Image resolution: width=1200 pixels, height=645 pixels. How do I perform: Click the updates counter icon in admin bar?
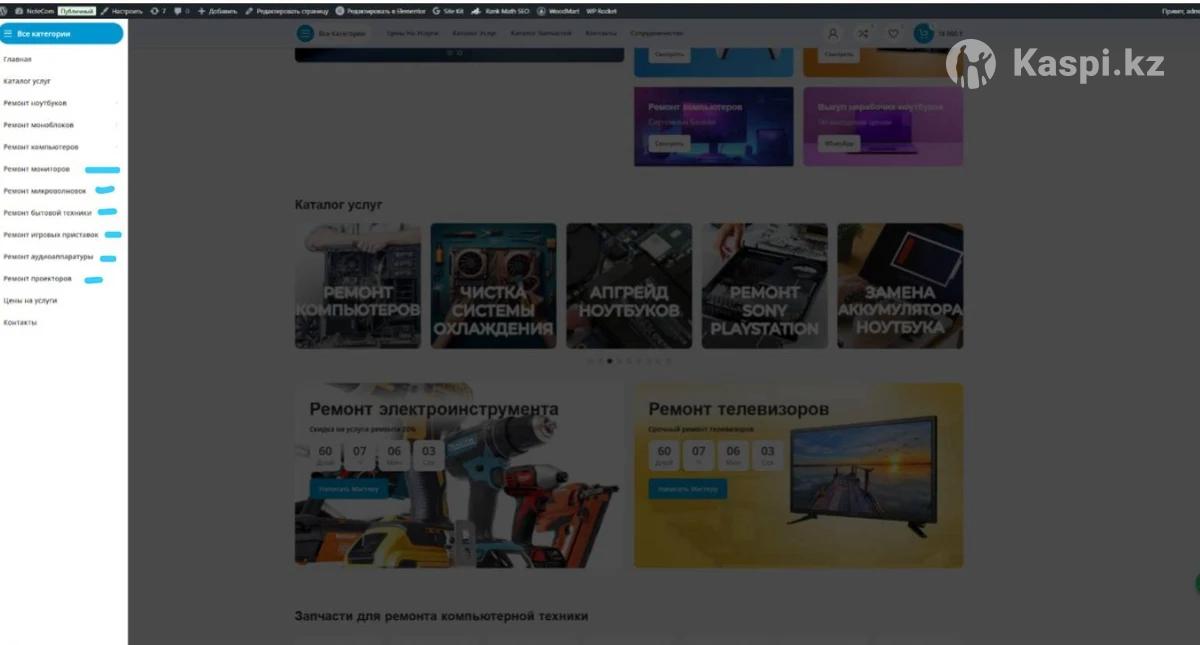tap(157, 11)
